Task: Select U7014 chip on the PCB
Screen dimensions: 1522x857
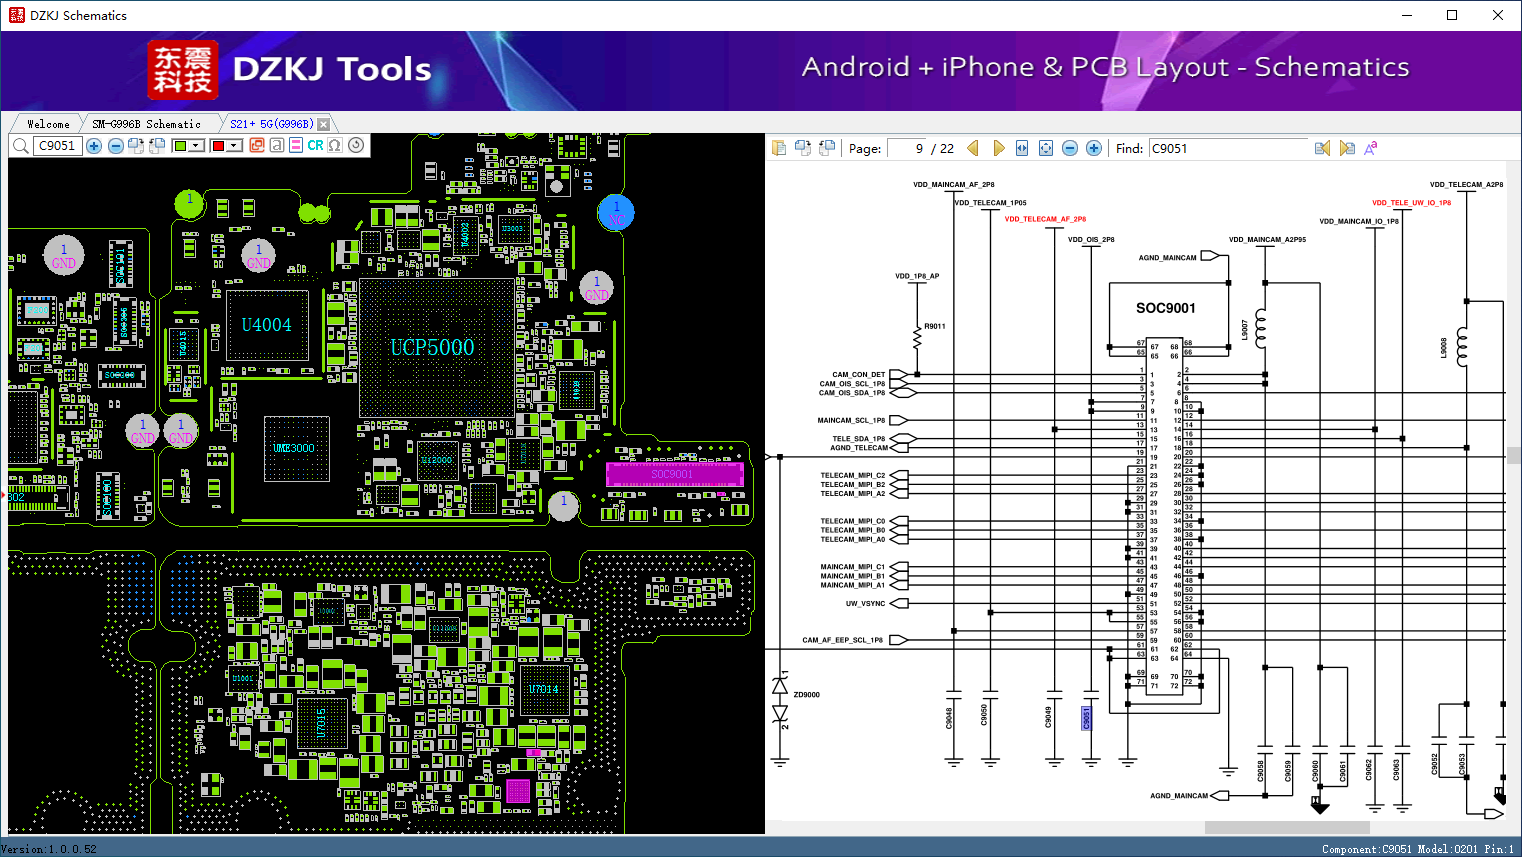Action: (543, 689)
